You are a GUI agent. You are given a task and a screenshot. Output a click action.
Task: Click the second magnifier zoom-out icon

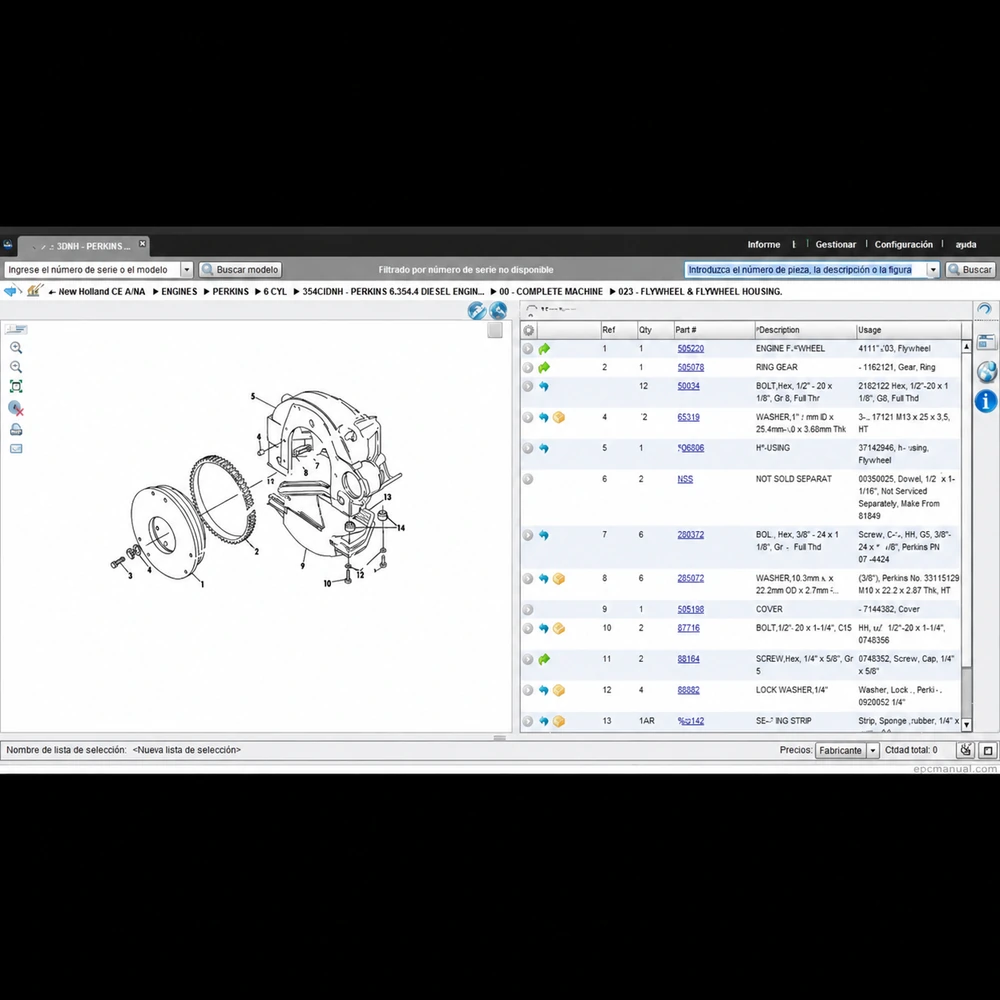click(16, 367)
